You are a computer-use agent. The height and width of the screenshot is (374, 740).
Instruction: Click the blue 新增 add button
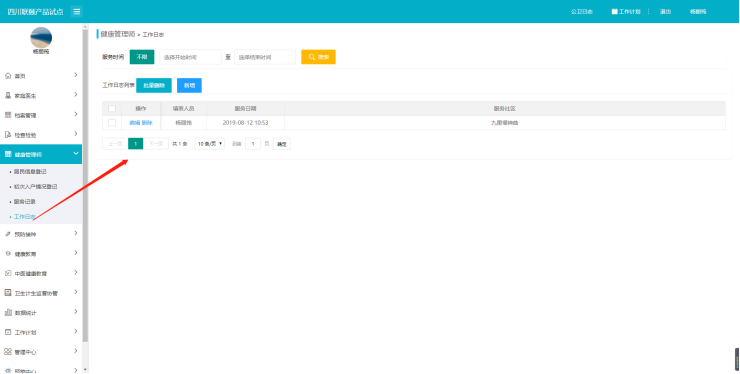click(189, 85)
